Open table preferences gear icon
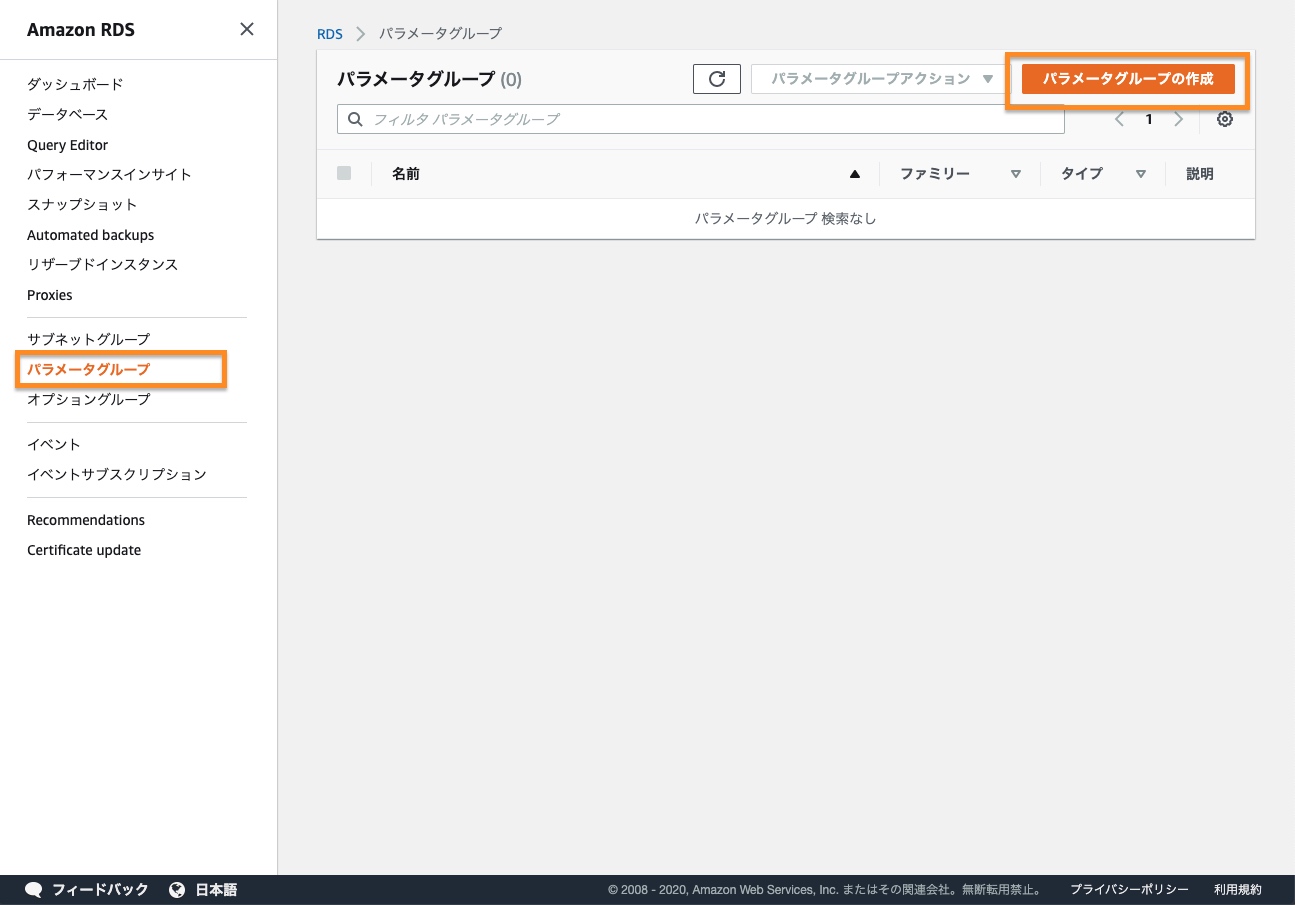The image size is (1295, 905). (1224, 120)
